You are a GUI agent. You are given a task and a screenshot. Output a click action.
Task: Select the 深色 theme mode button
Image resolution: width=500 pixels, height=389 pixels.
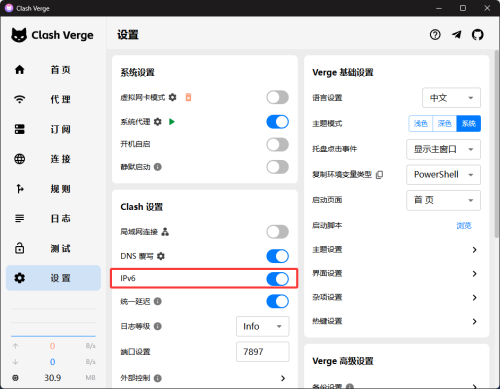444,124
